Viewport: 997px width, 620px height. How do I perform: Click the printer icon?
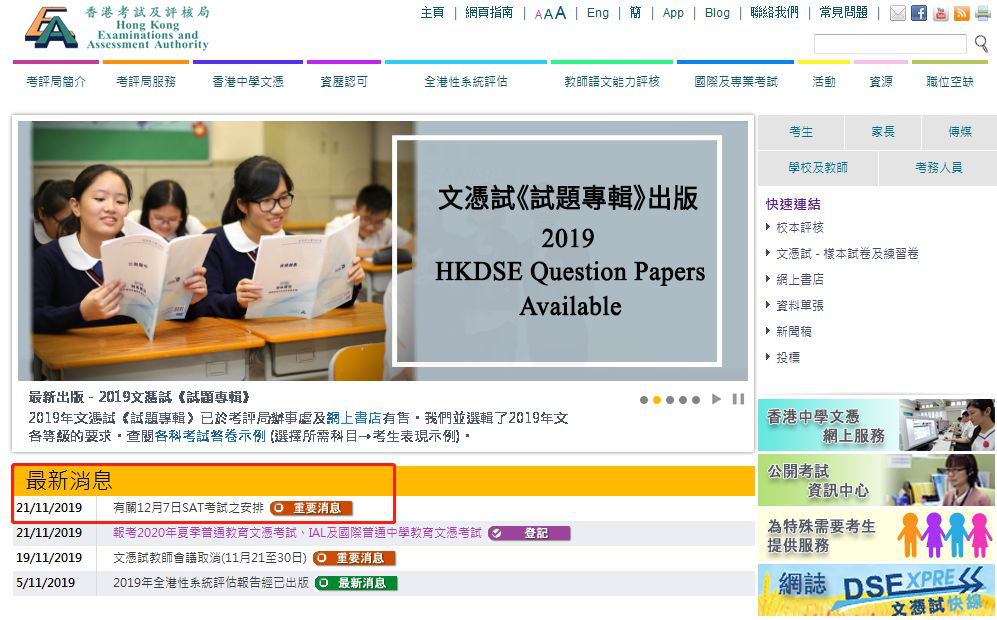pos(983,13)
